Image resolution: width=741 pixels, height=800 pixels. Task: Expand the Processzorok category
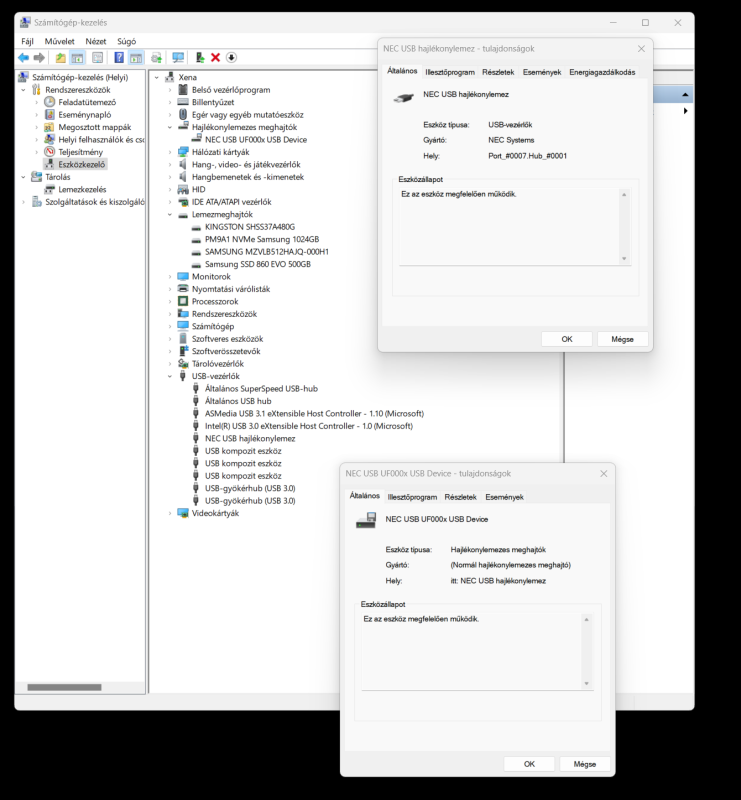click(x=170, y=302)
